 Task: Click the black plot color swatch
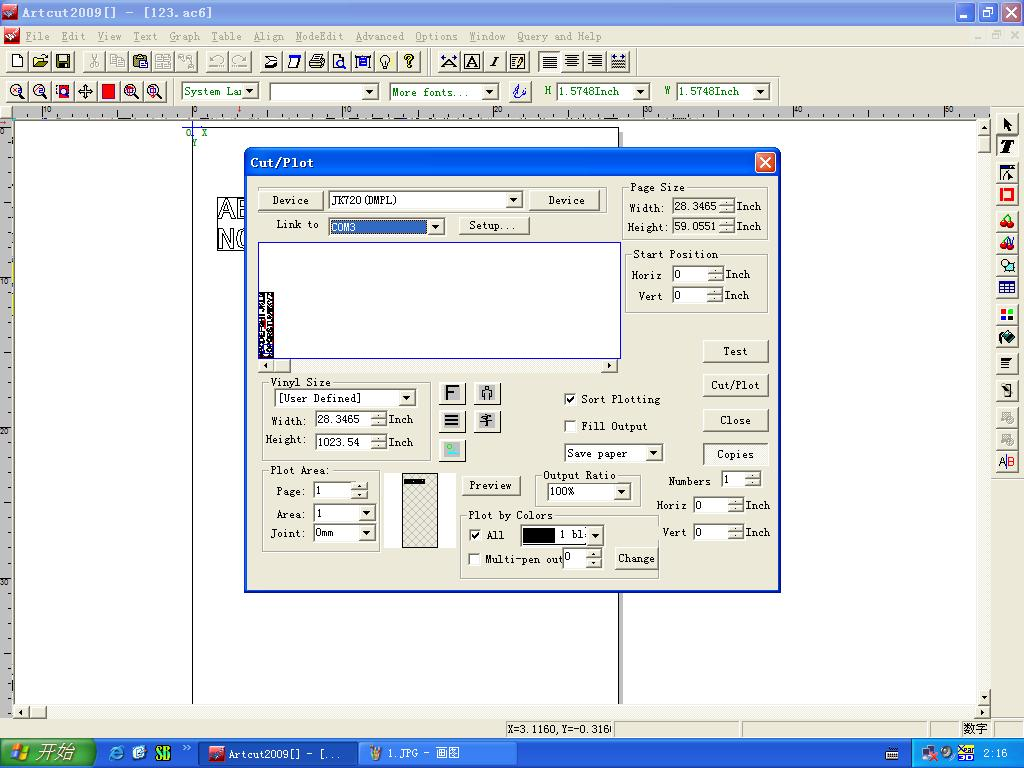click(x=538, y=535)
